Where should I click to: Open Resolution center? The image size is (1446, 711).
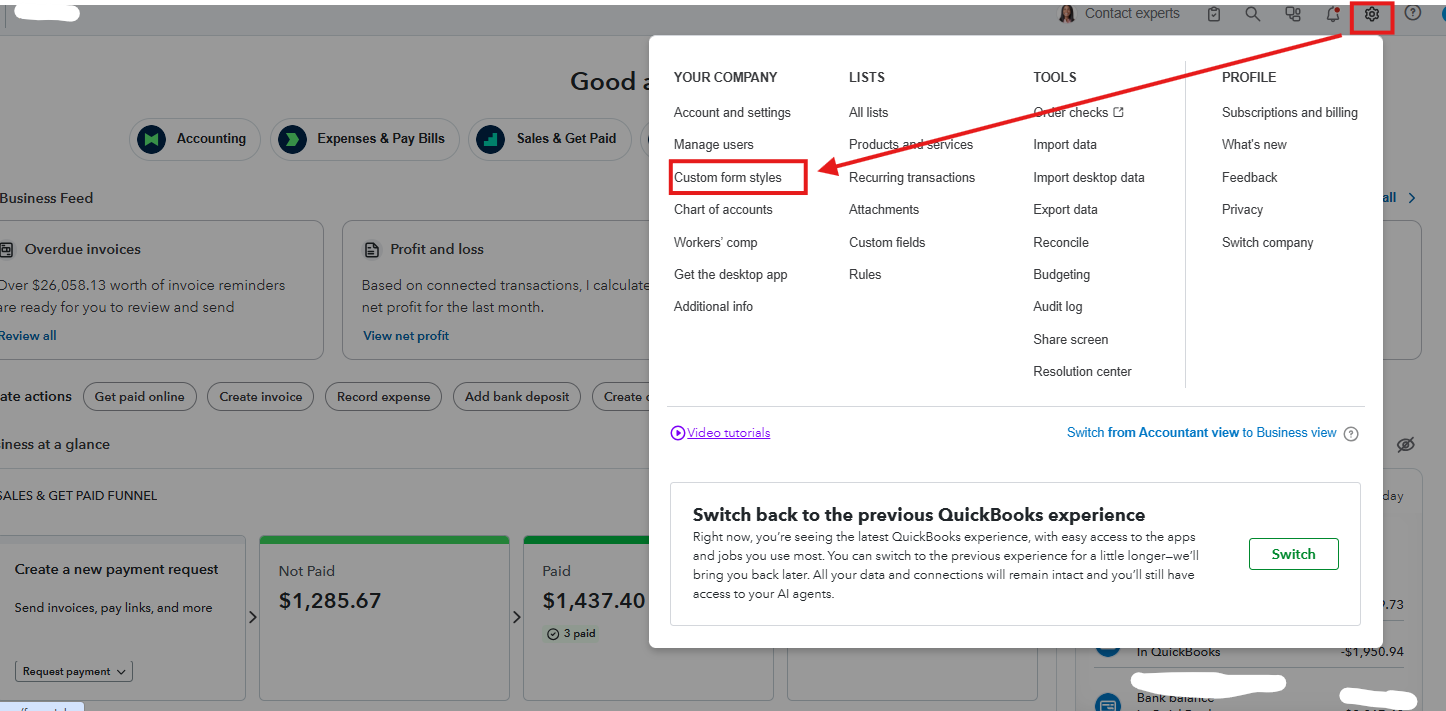point(1083,371)
